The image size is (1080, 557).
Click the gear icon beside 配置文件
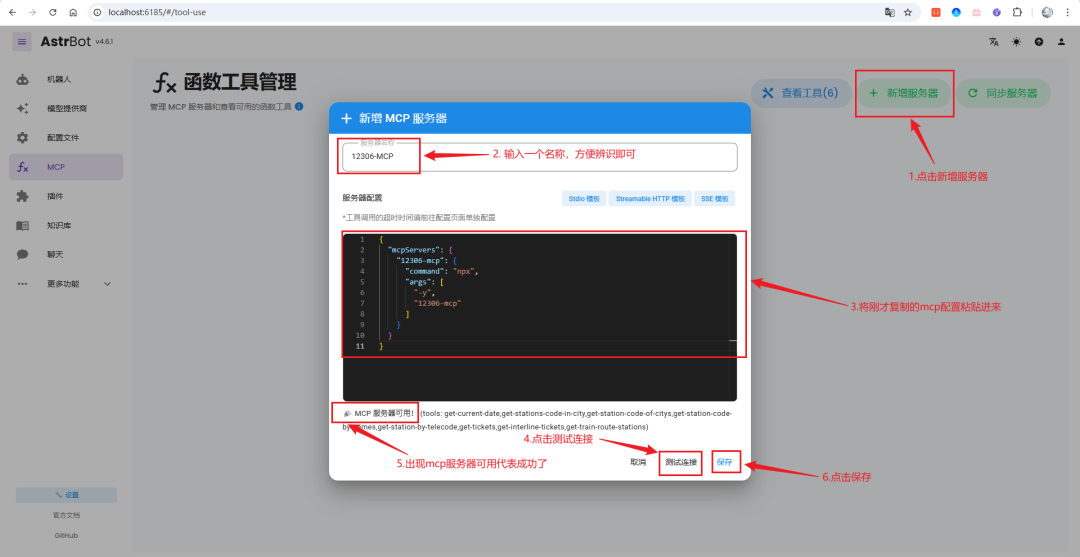23,138
